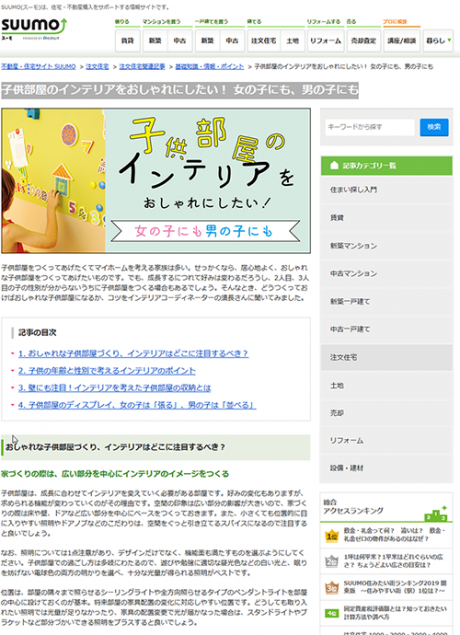Select the リフォーム navigation button
The height and width of the screenshot is (635, 460).
click(326, 40)
